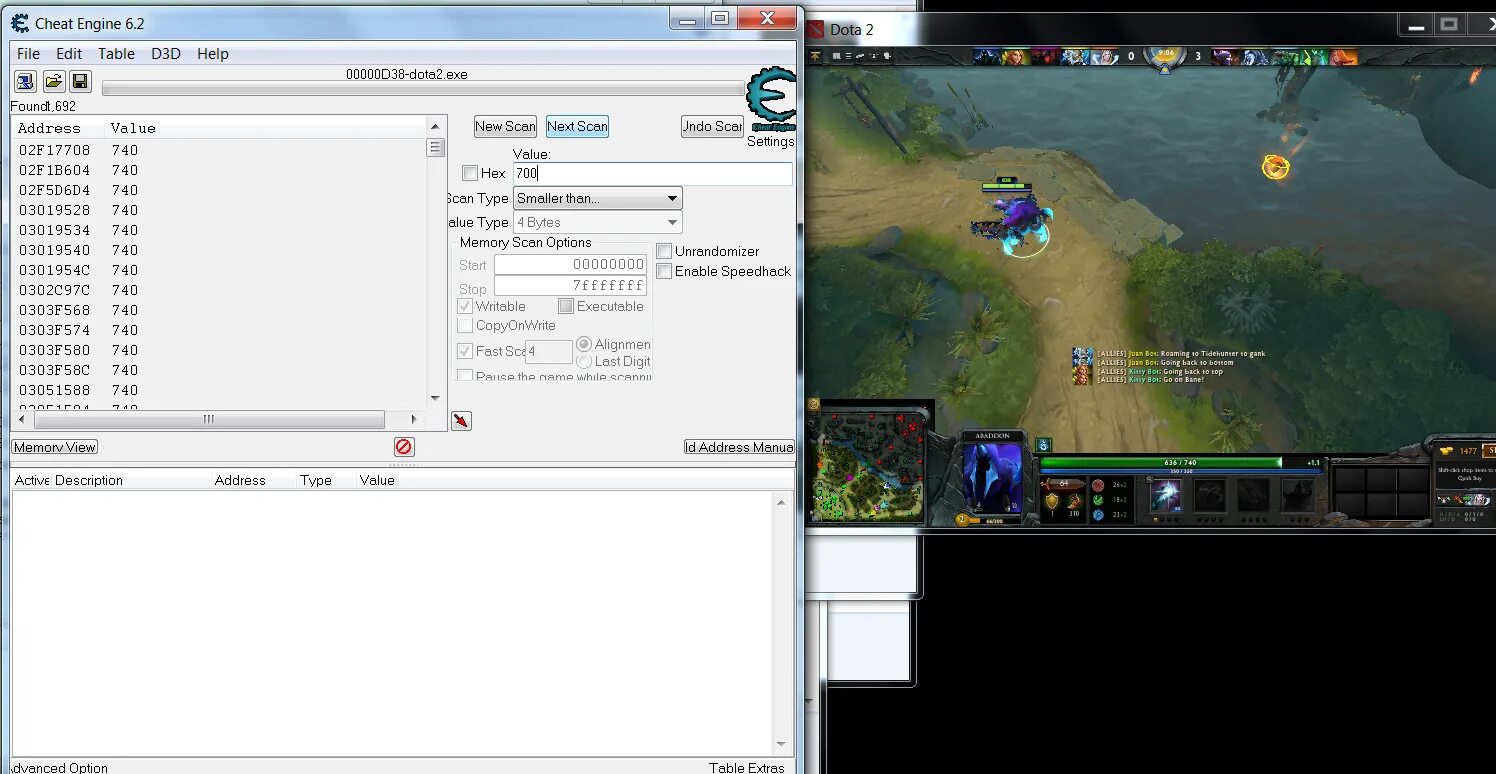Open the Scan Type dropdown

pos(597,198)
